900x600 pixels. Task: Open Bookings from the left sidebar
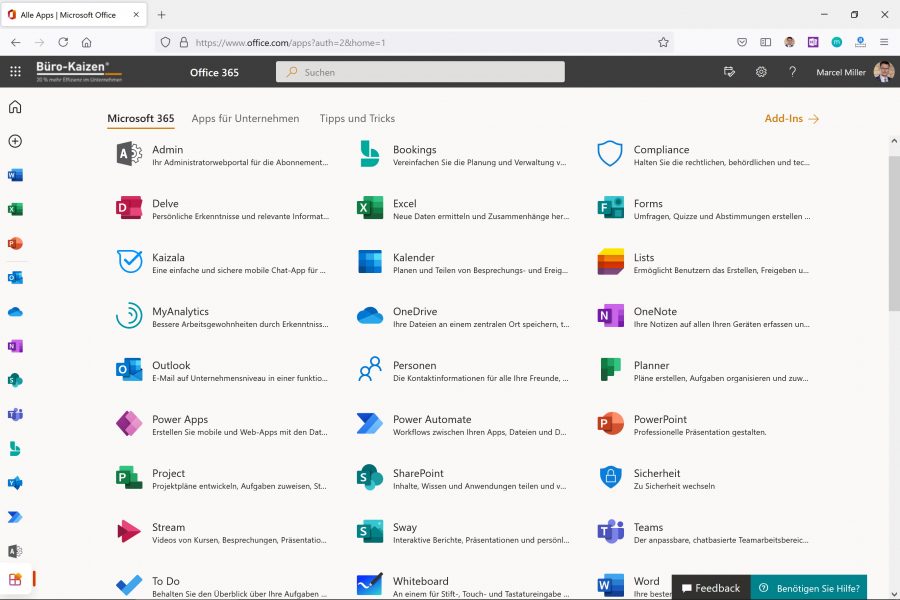(x=15, y=448)
